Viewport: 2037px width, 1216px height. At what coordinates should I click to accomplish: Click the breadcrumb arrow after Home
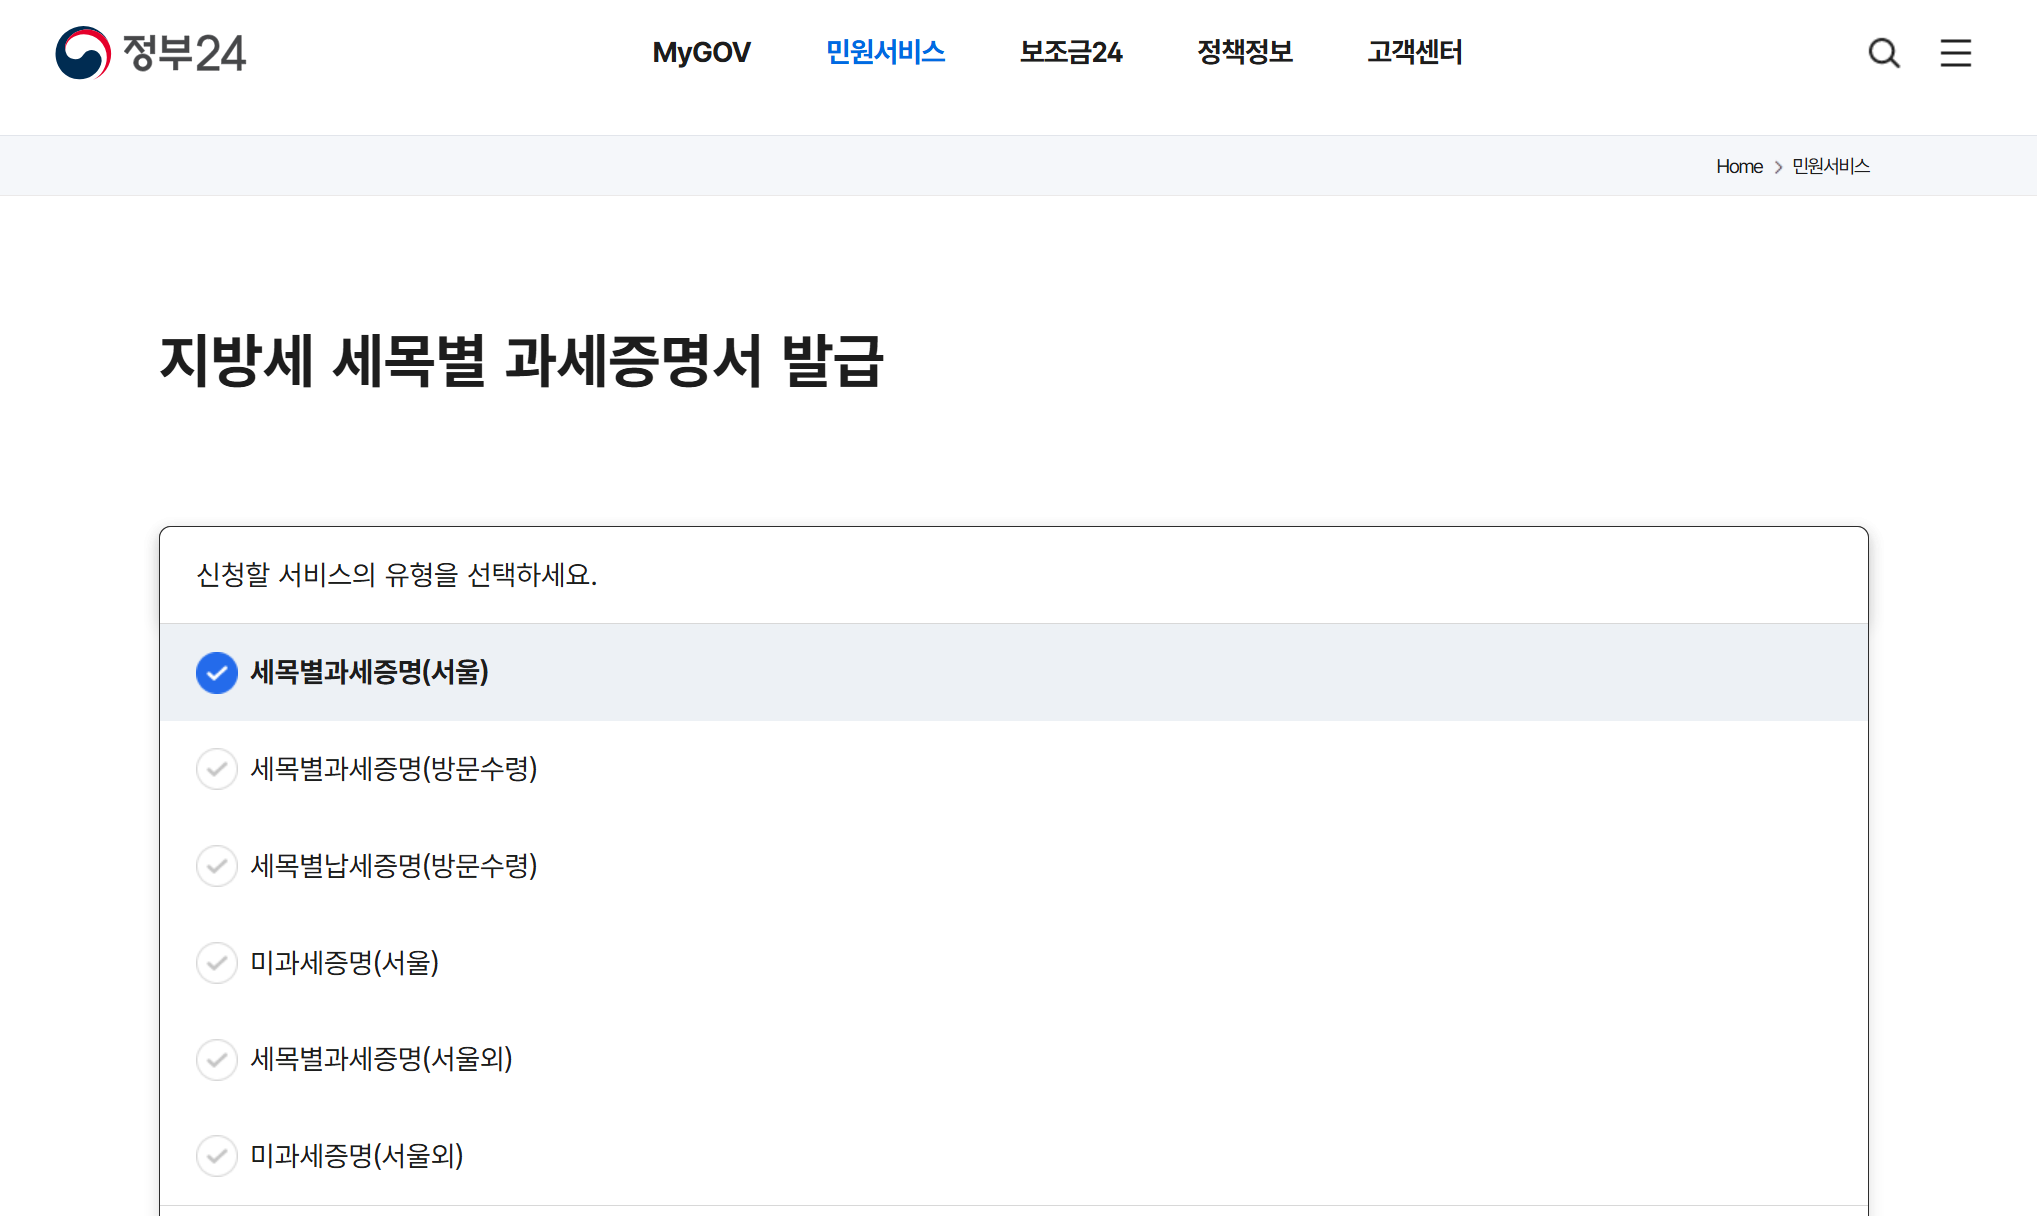pos(1779,166)
